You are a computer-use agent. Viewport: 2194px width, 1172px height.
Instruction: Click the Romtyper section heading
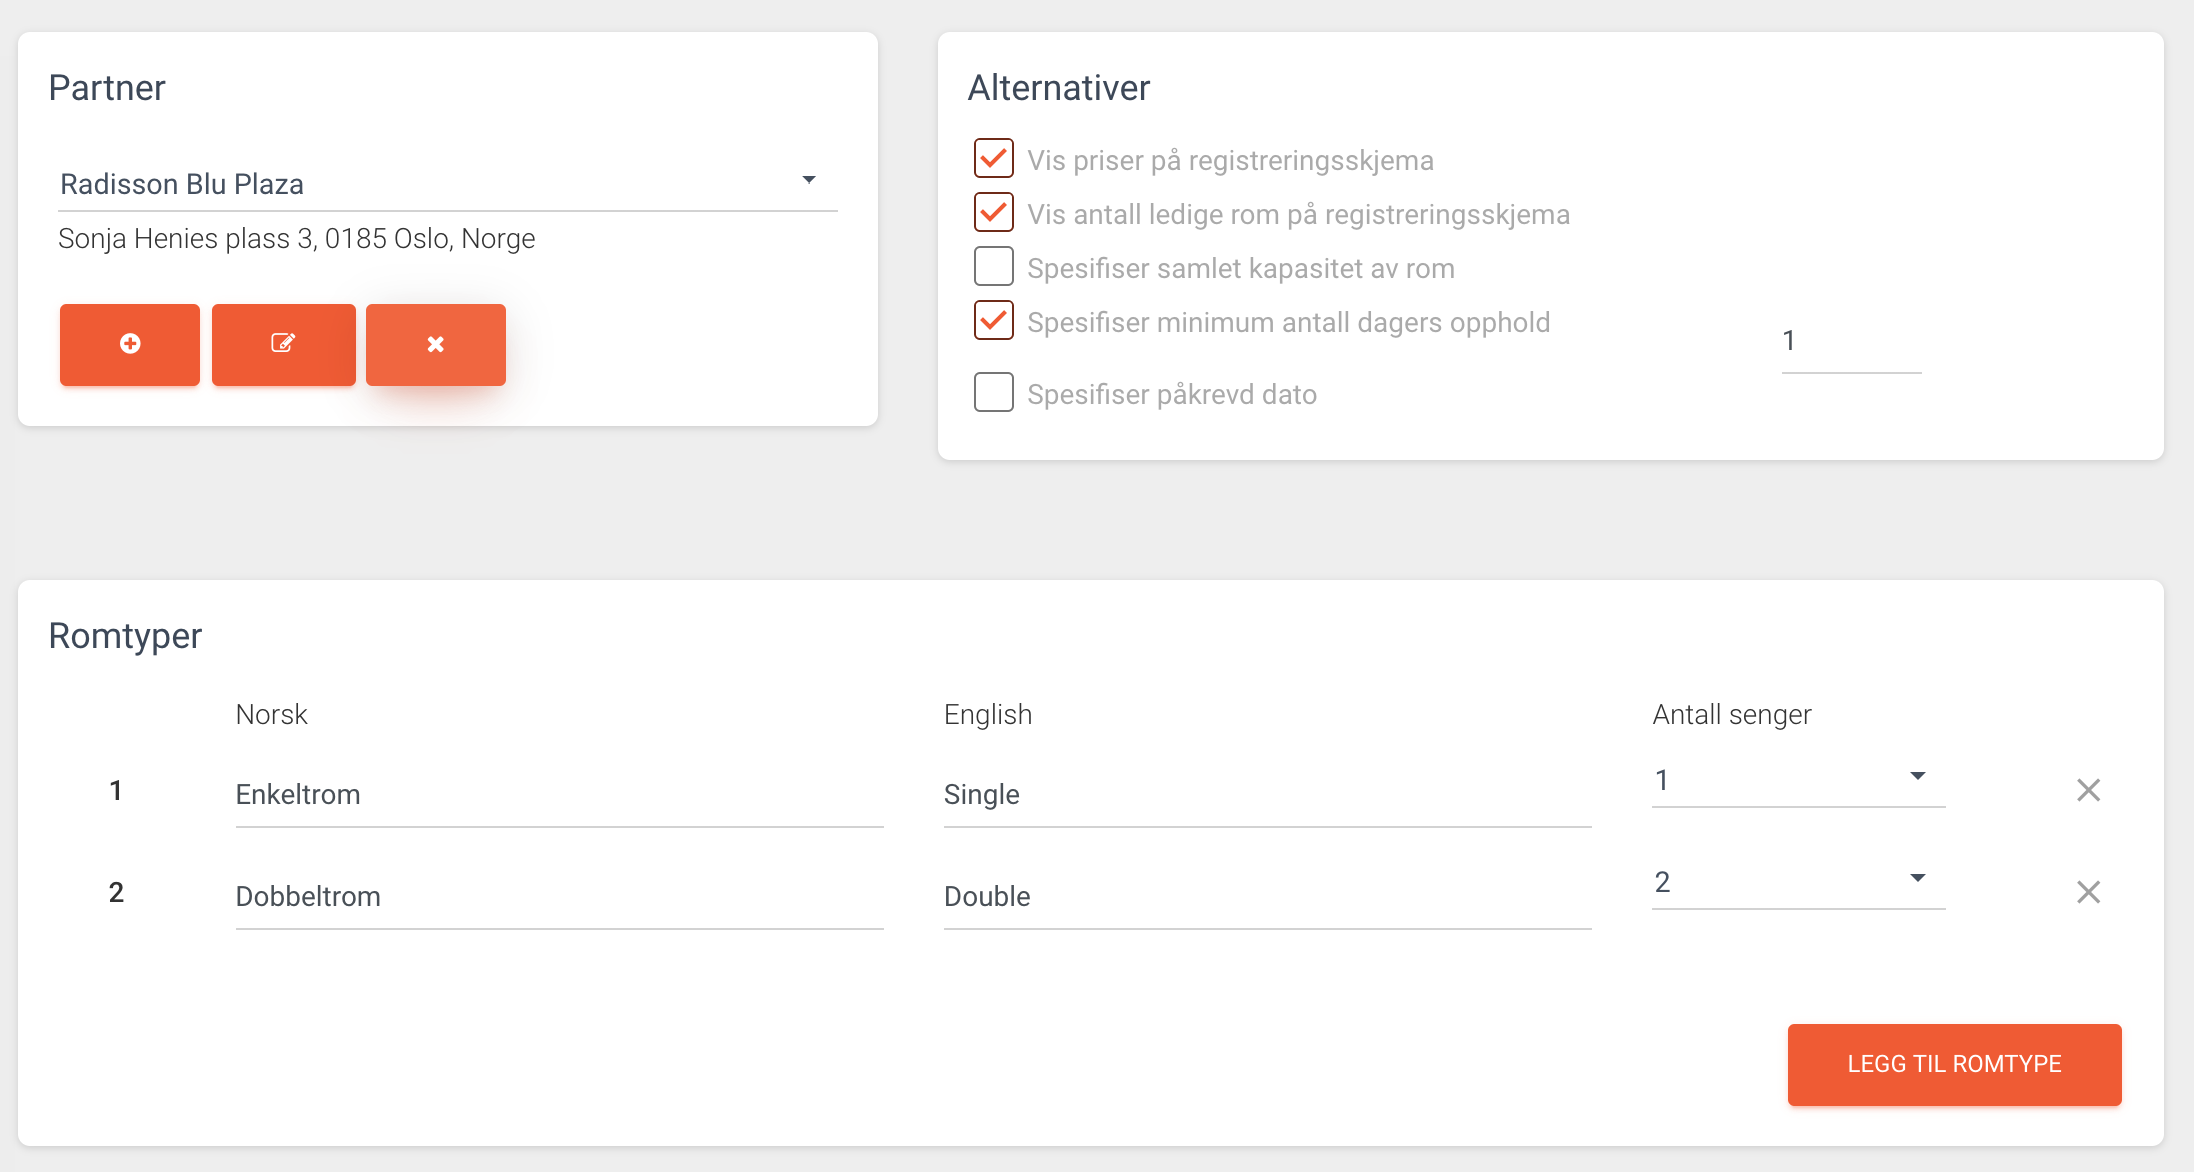(125, 636)
